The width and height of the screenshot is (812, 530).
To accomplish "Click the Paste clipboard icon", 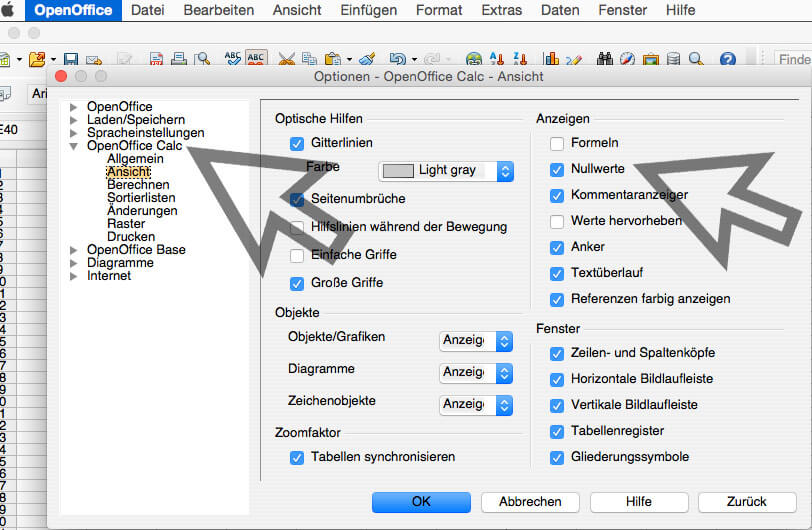I will click(x=333, y=59).
